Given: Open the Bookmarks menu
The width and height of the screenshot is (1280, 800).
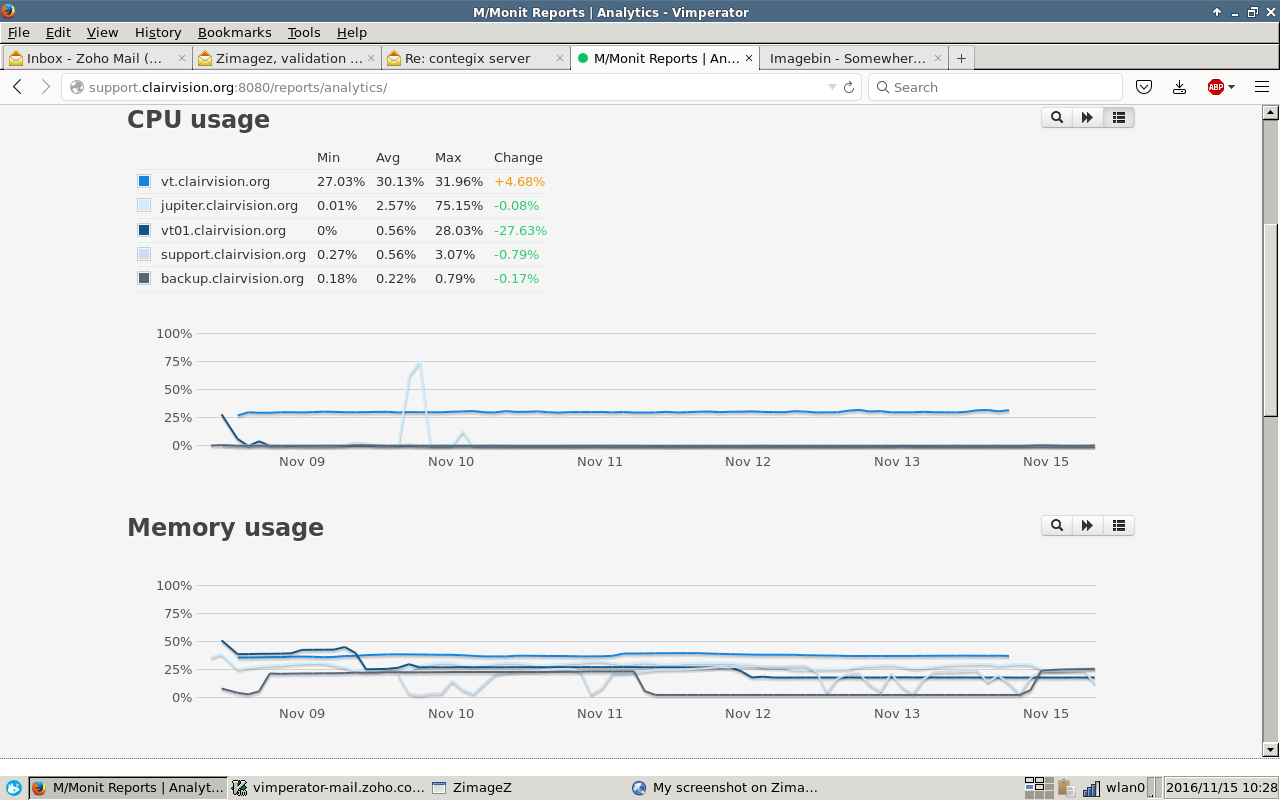Looking at the screenshot, I should pyautogui.click(x=235, y=32).
